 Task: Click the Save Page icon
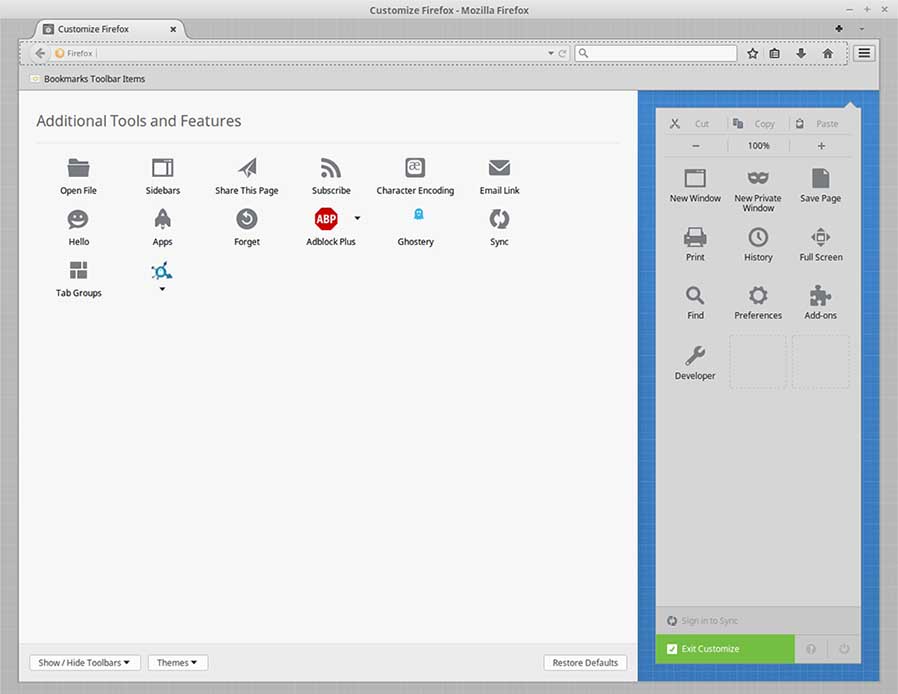point(821,178)
